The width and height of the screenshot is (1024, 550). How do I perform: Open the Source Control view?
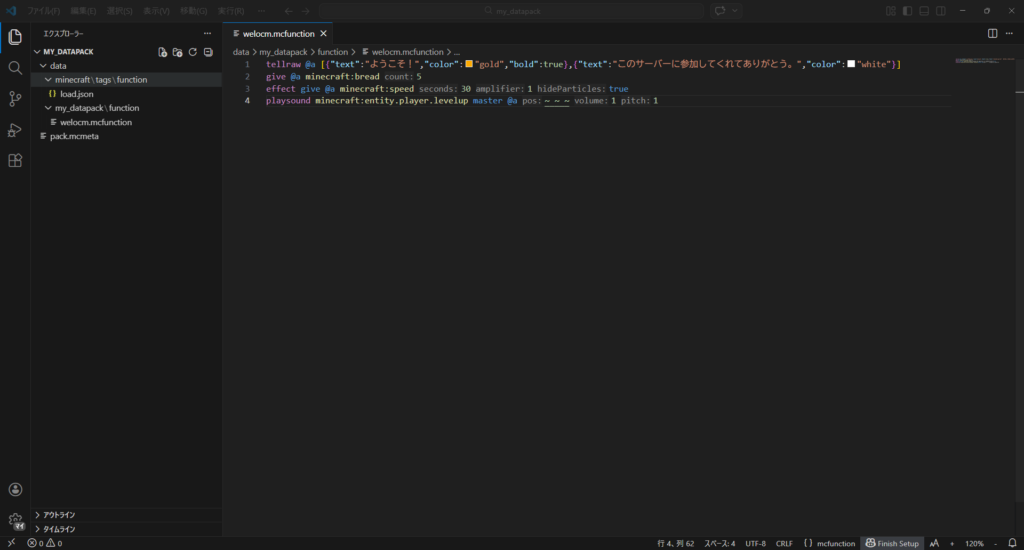pos(15,99)
